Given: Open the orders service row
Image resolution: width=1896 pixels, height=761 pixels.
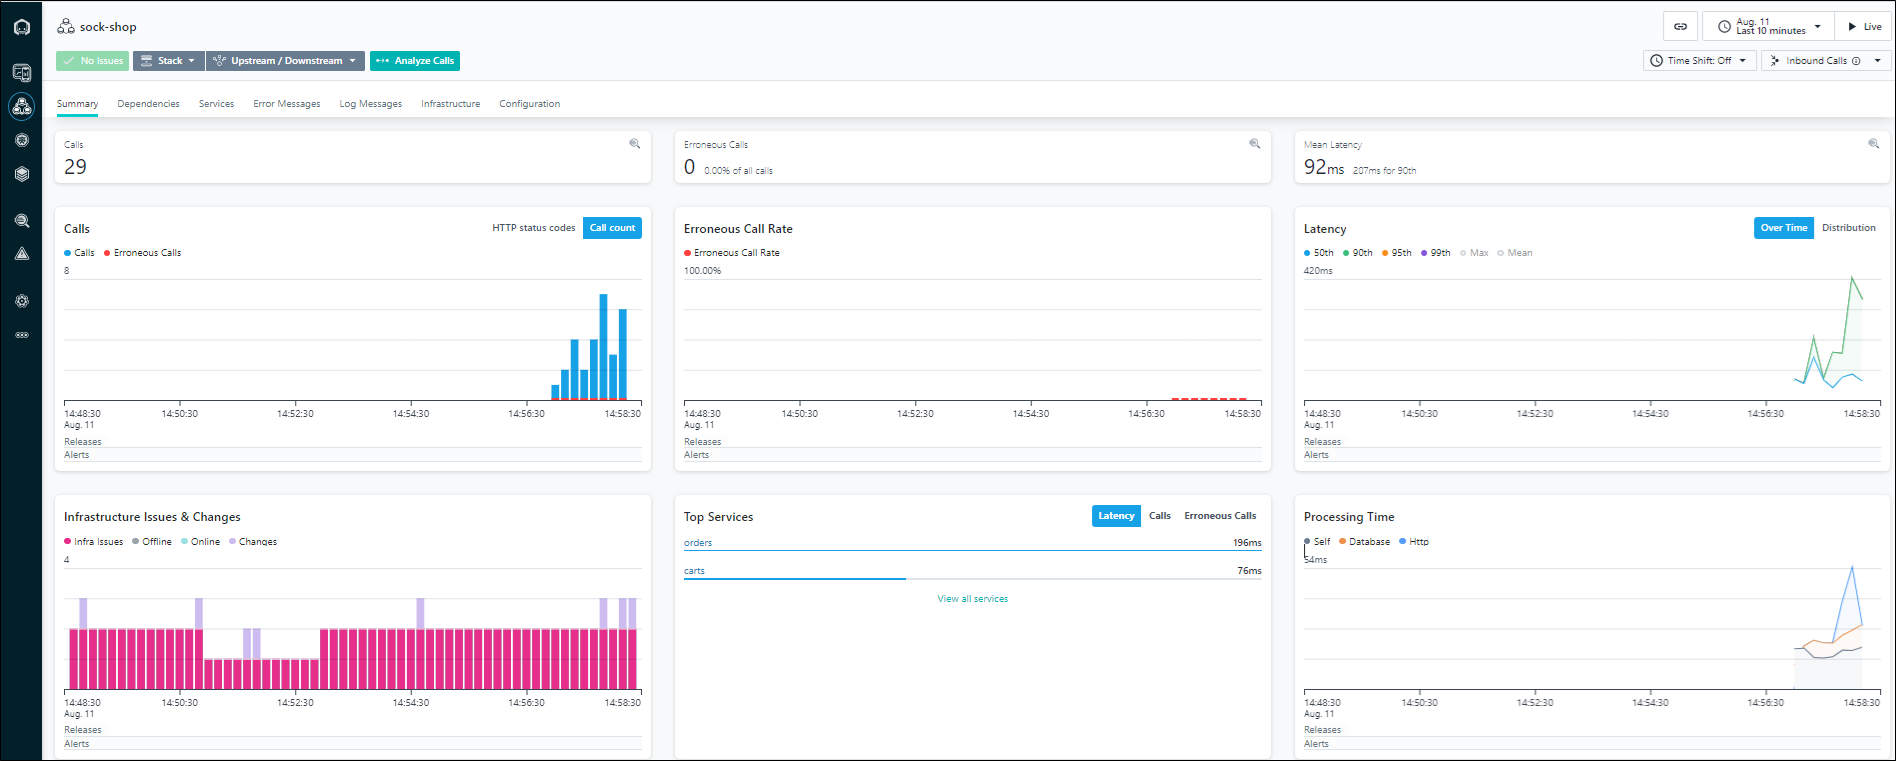Looking at the screenshot, I should coord(972,543).
